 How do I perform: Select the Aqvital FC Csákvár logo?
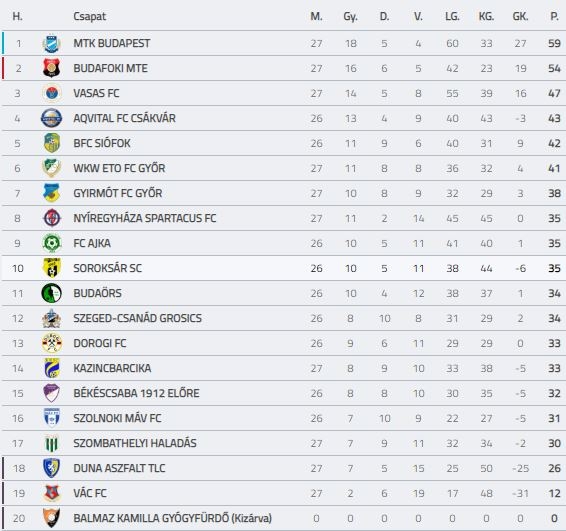tap(51, 118)
